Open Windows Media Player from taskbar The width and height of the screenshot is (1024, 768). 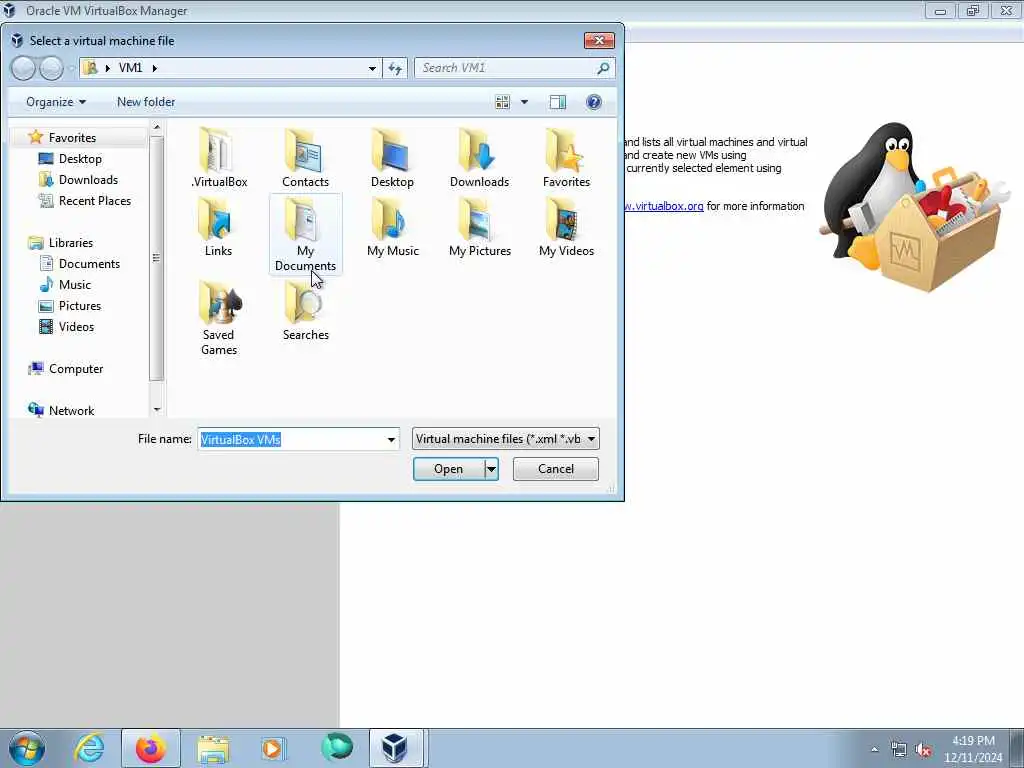[x=273, y=748]
